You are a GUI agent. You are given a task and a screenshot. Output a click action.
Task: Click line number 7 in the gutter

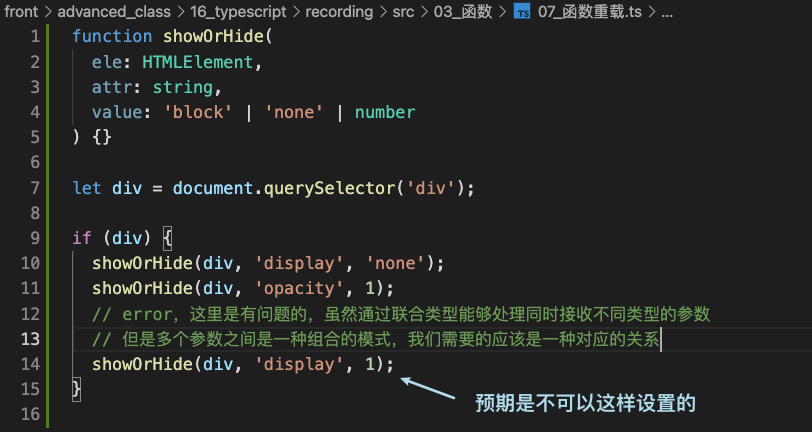(35, 188)
